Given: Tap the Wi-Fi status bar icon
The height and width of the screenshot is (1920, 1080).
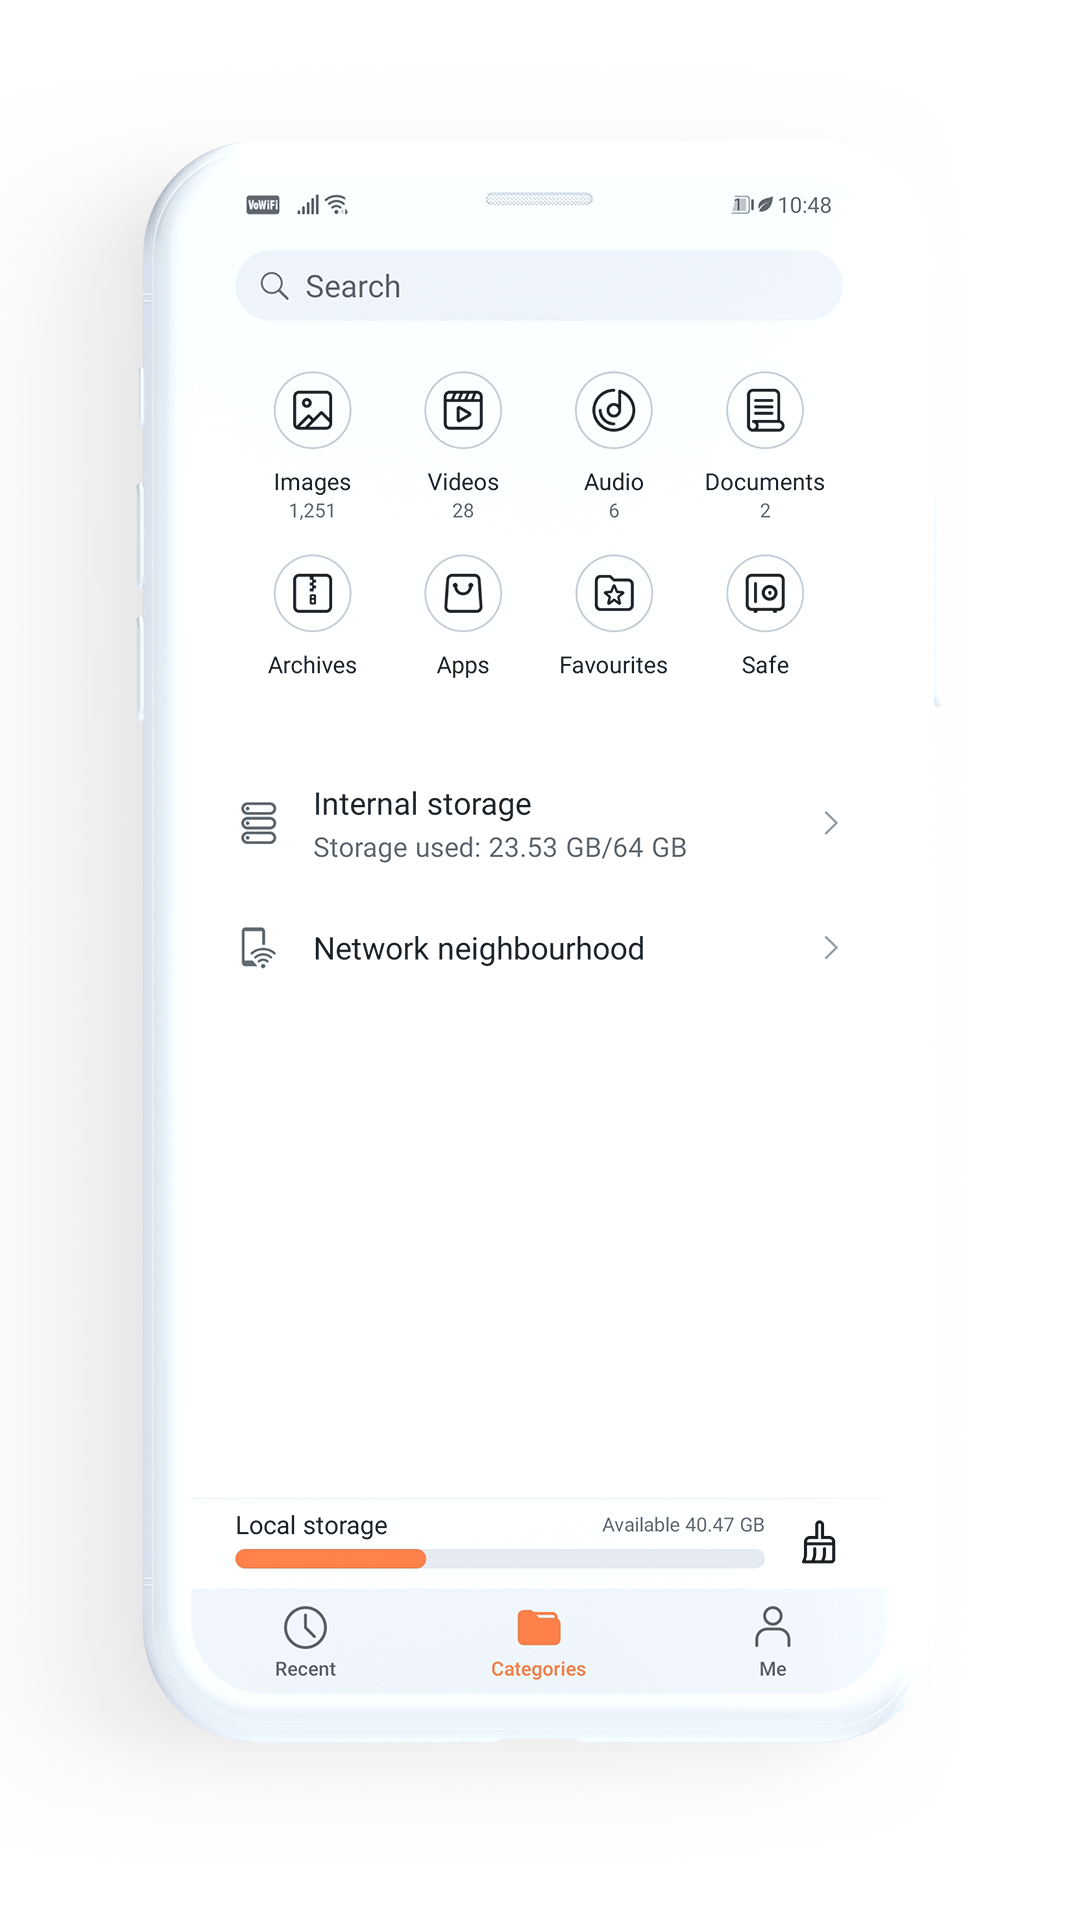Looking at the screenshot, I should point(337,205).
